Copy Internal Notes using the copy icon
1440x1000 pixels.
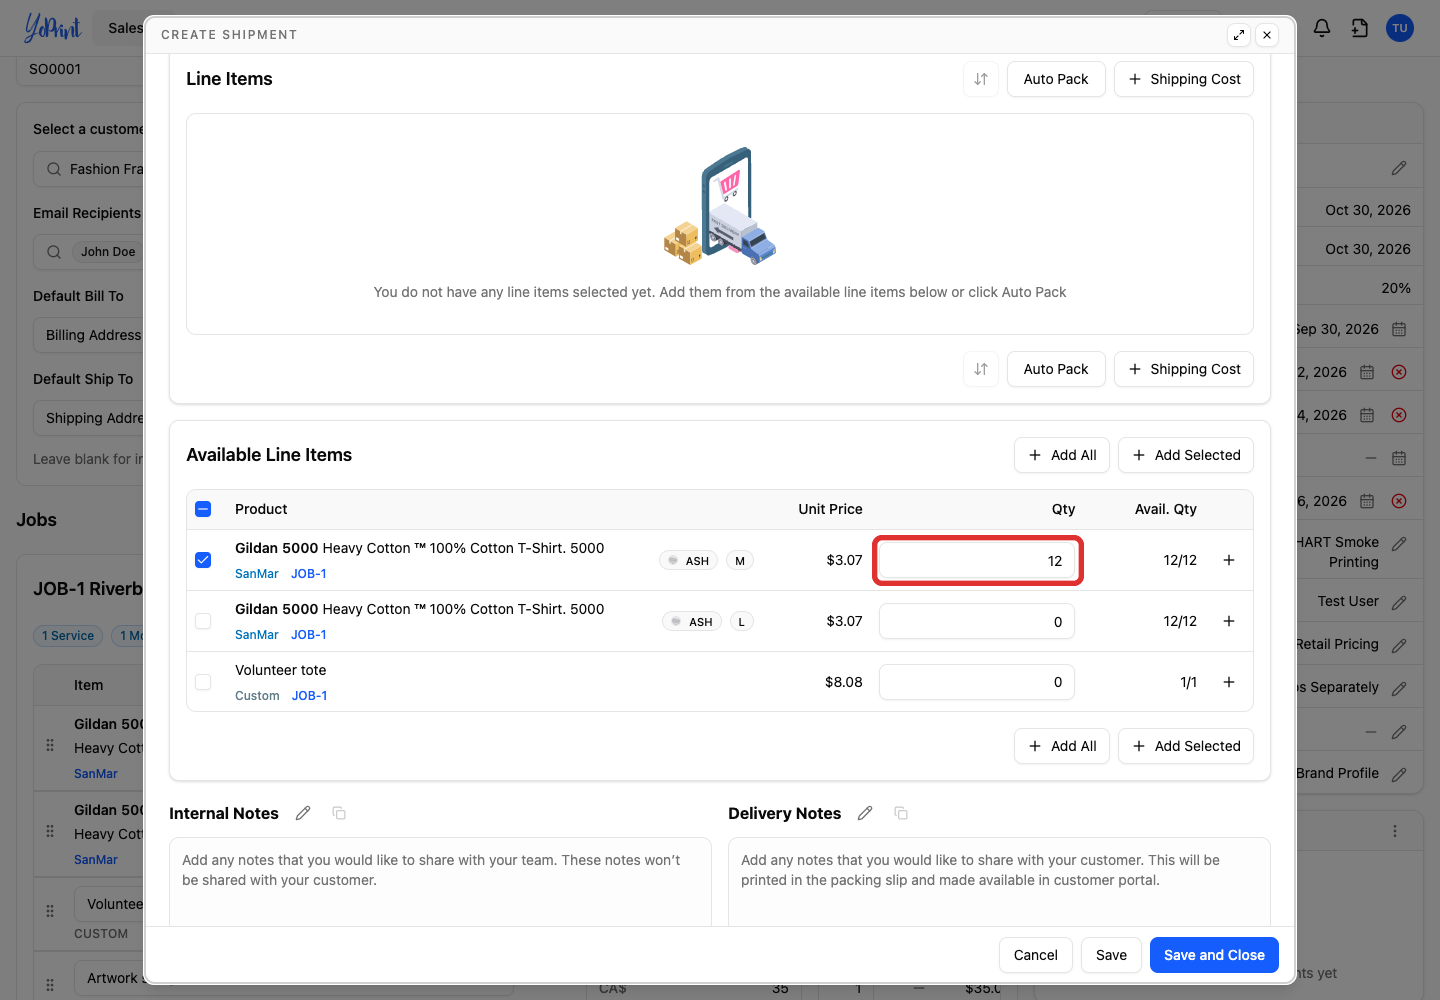[339, 813]
